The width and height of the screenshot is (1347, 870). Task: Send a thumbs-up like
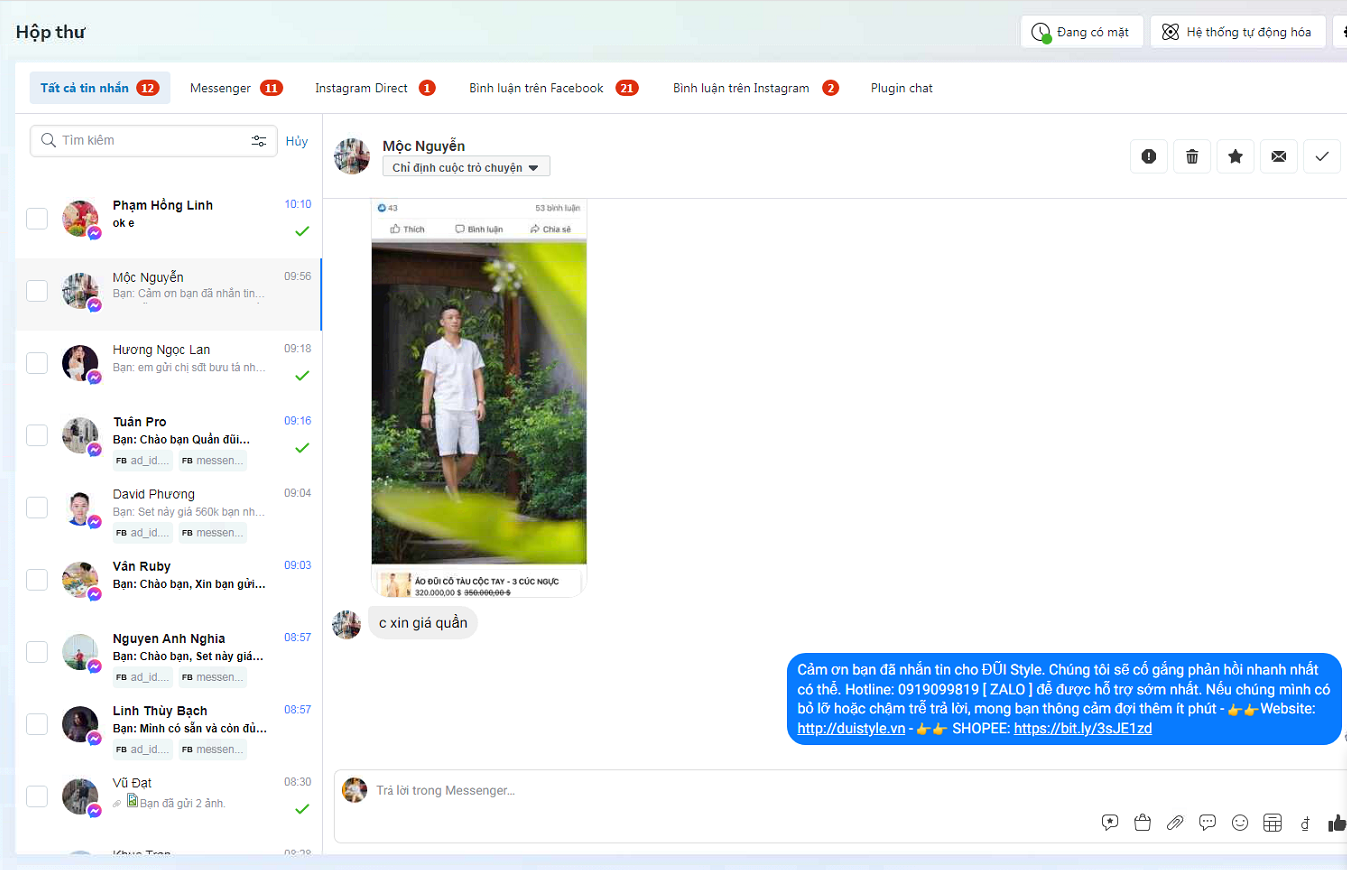click(1337, 823)
